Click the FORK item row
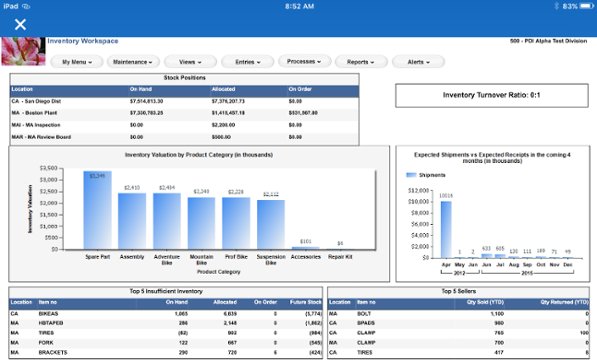 tap(166, 343)
